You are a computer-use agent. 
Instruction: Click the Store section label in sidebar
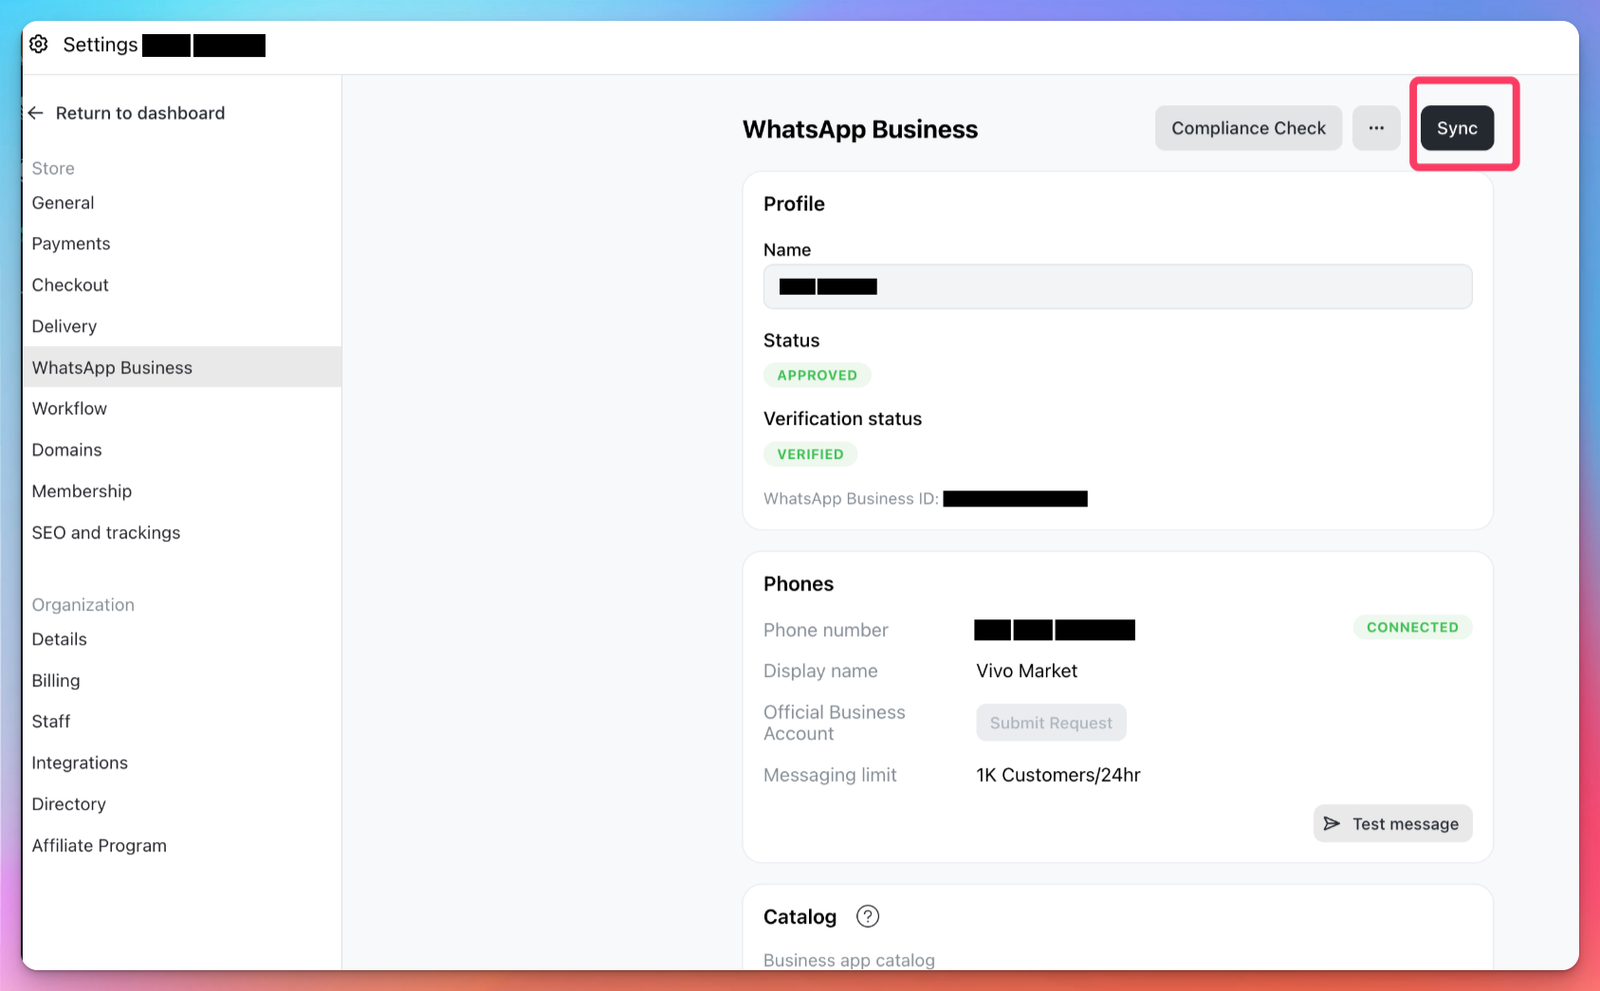coord(53,168)
